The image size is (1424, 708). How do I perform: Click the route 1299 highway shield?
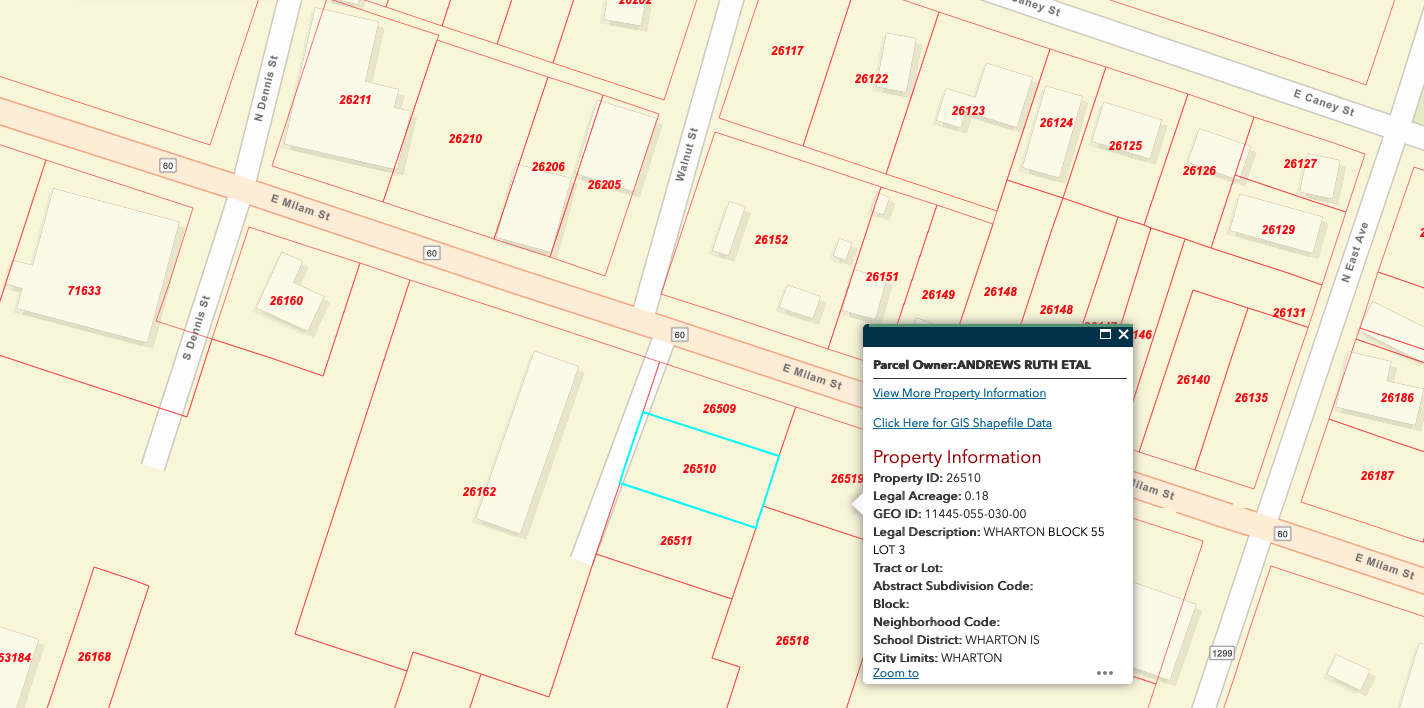(x=1221, y=653)
